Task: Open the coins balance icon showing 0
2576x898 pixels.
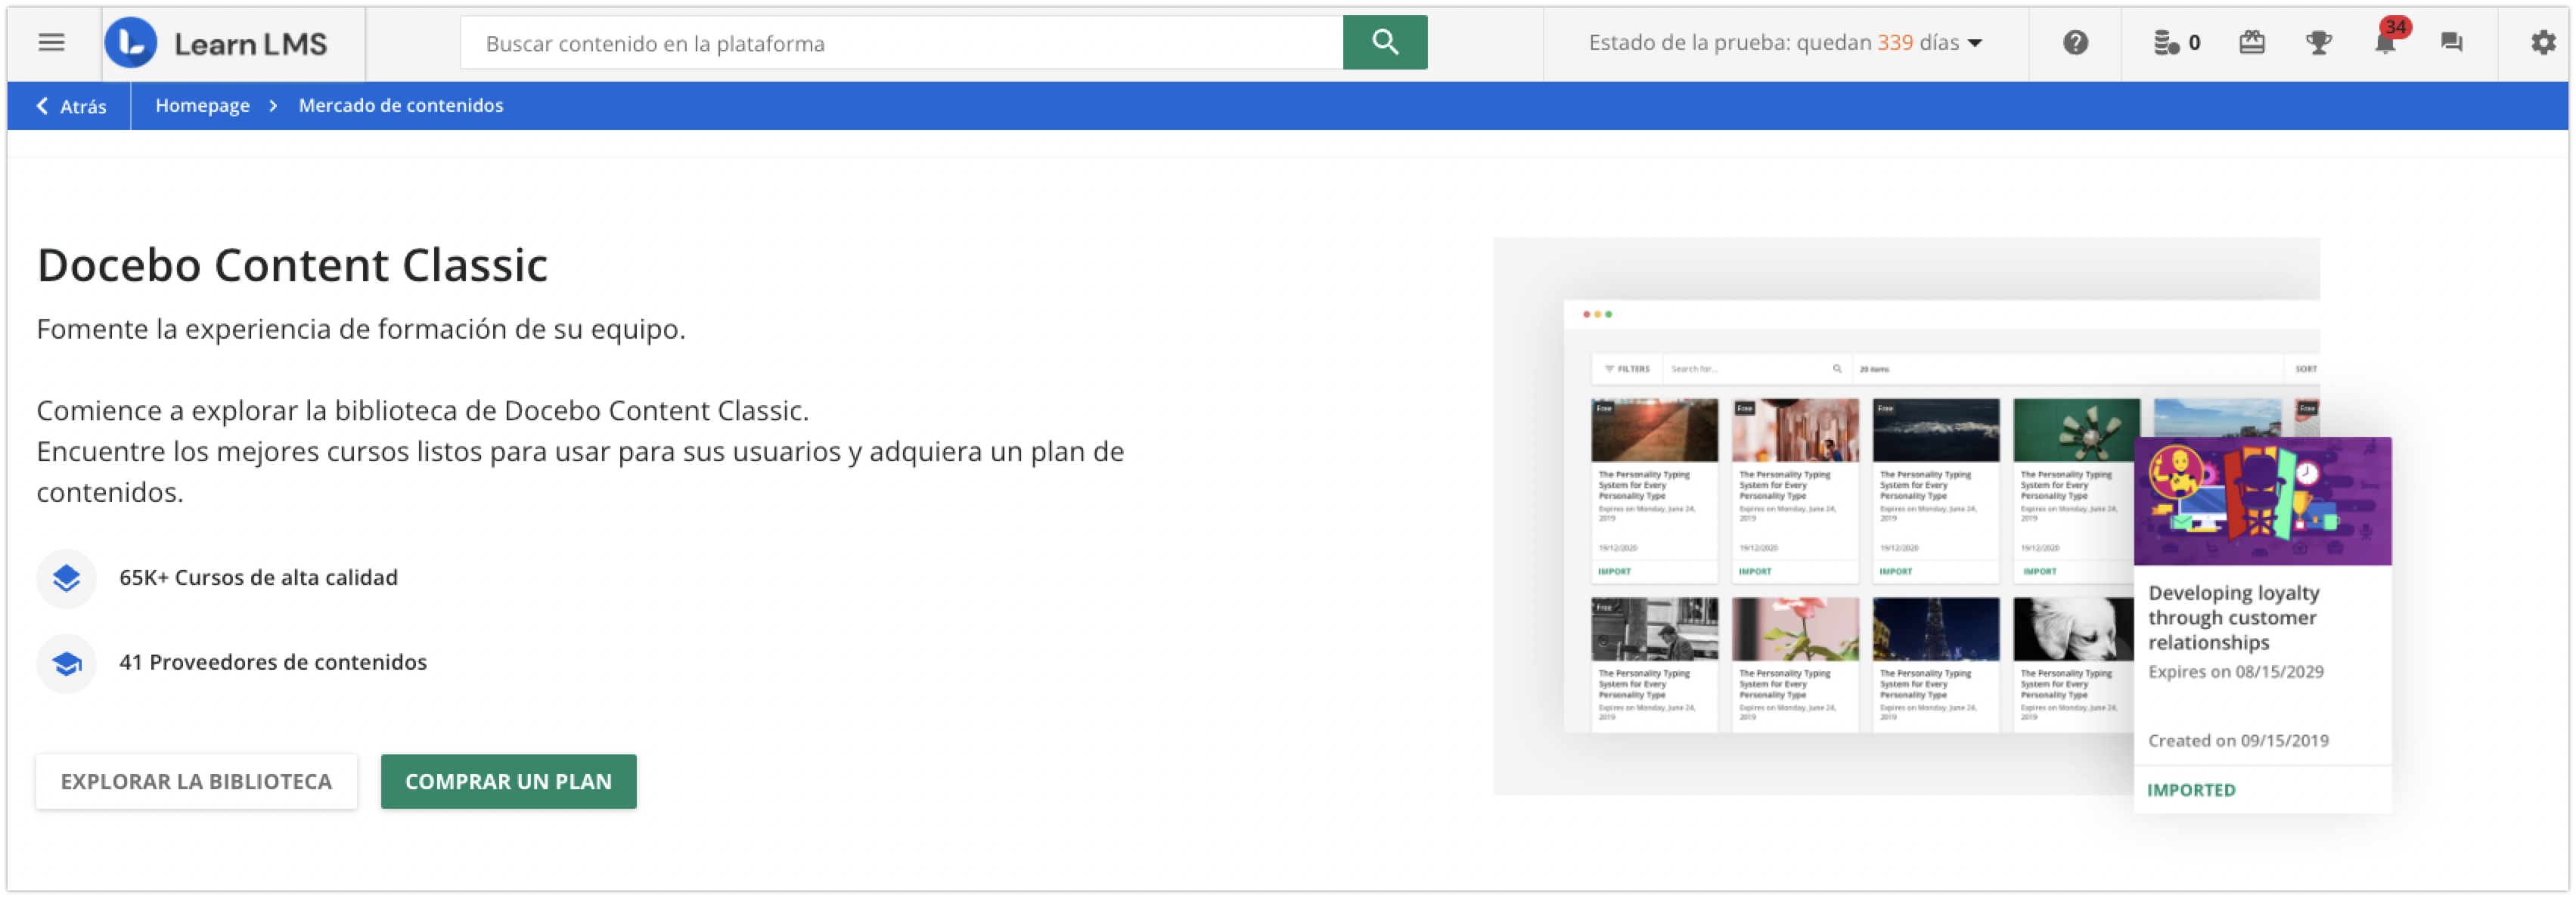Action: pos(2176,43)
